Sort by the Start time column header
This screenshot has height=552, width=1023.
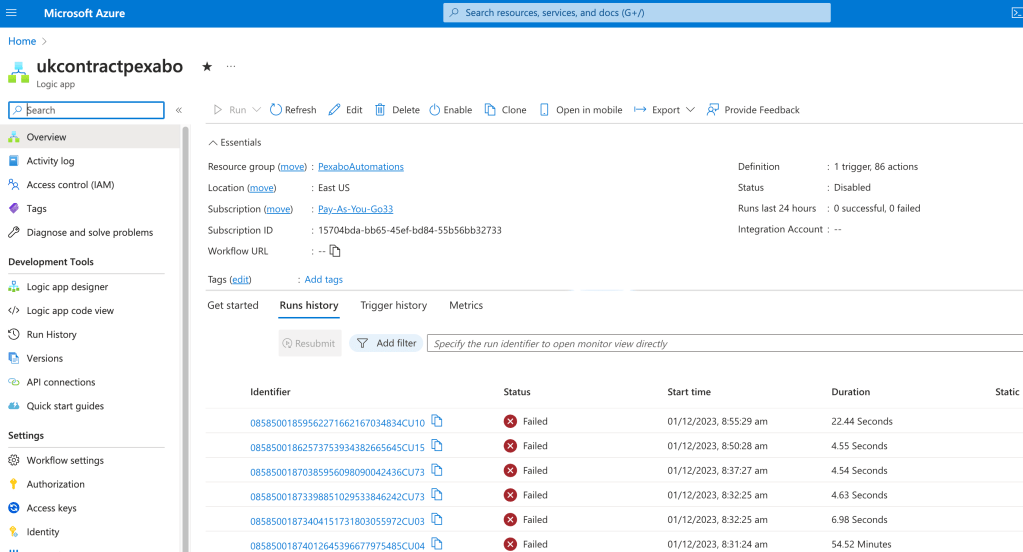[689, 392]
